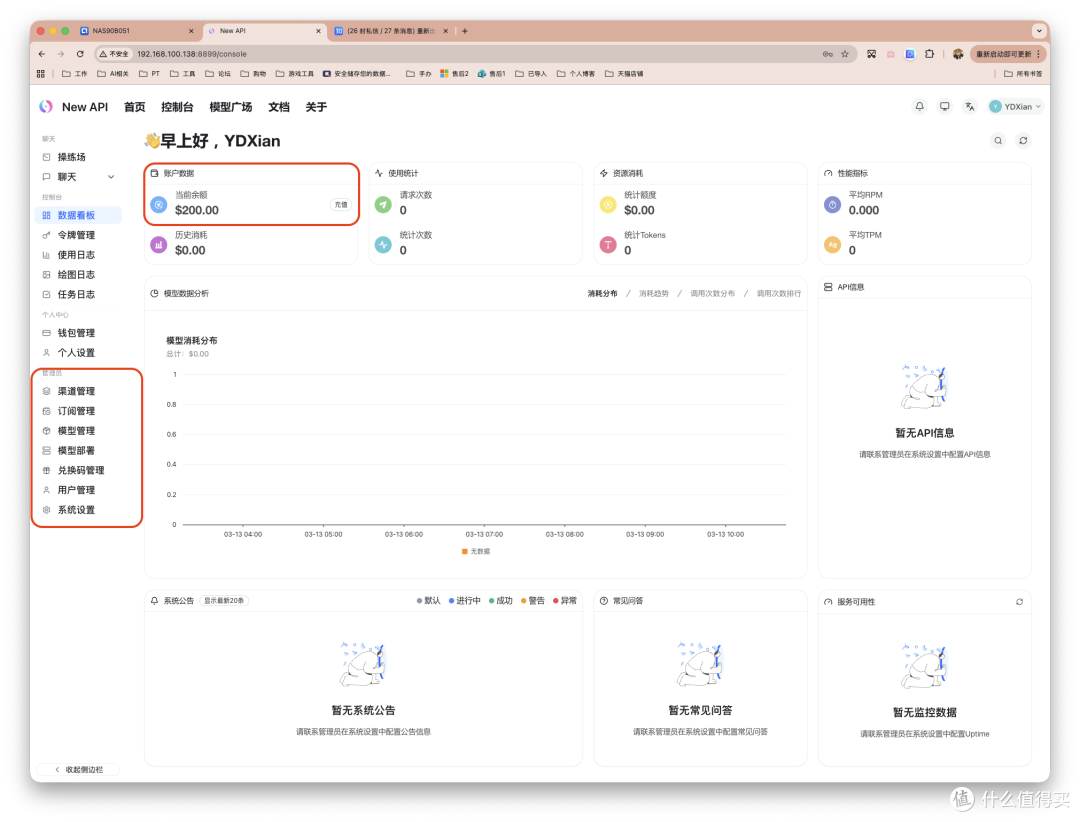Click the 当前余额 blue circle icon
1080x822 pixels.
(x=158, y=204)
